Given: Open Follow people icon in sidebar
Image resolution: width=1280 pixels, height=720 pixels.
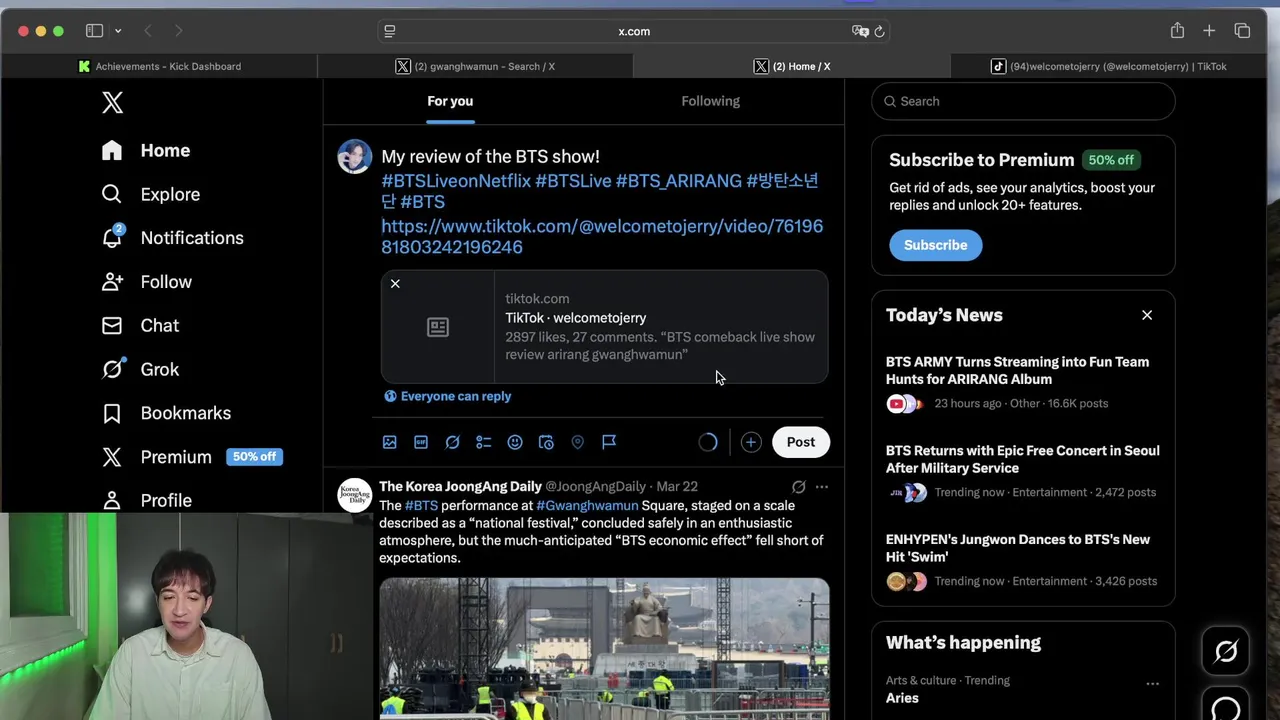Looking at the screenshot, I should click(112, 282).
